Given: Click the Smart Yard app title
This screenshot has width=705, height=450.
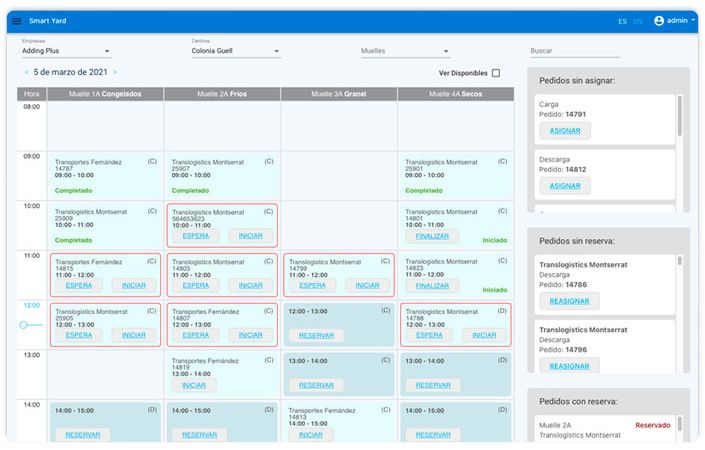Looking at the screenshot, I should coord(48,21).
